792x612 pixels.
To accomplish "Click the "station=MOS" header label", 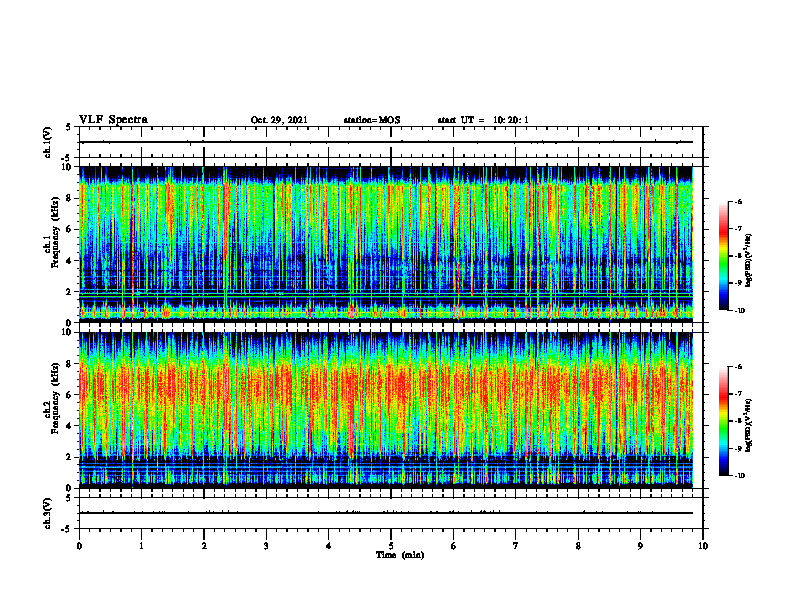I will (x=372, y=120).
